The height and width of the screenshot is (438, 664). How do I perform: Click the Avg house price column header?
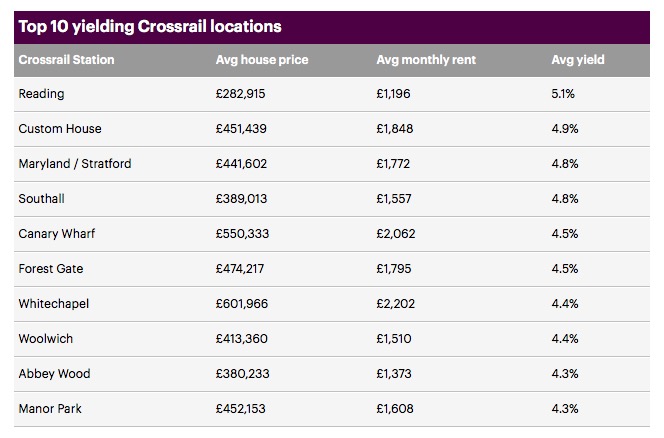tap(261, 60)
